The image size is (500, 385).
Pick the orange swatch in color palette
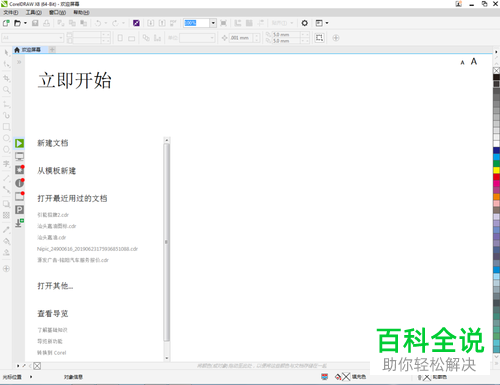click(497, 197)
